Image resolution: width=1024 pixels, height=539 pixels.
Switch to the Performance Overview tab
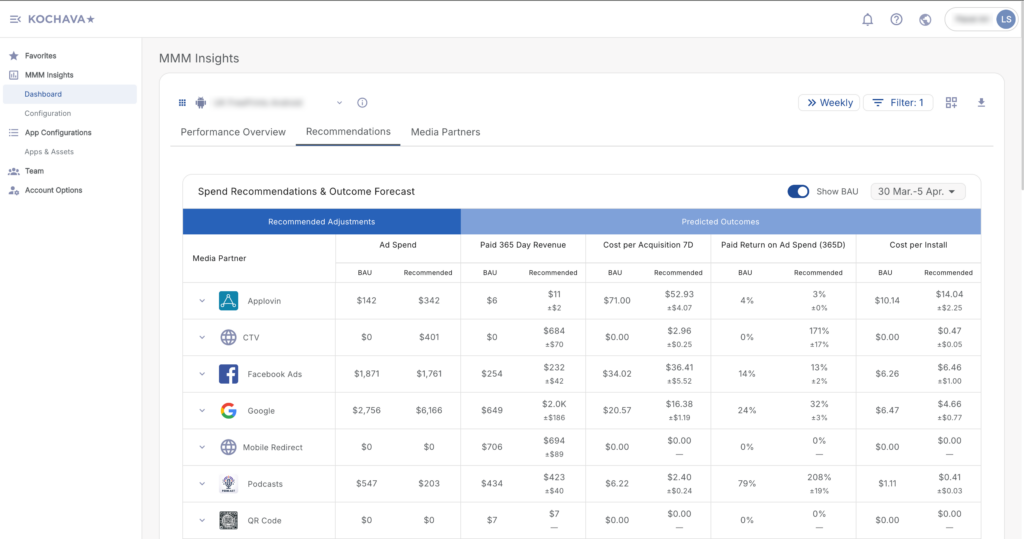pos(233,132)
